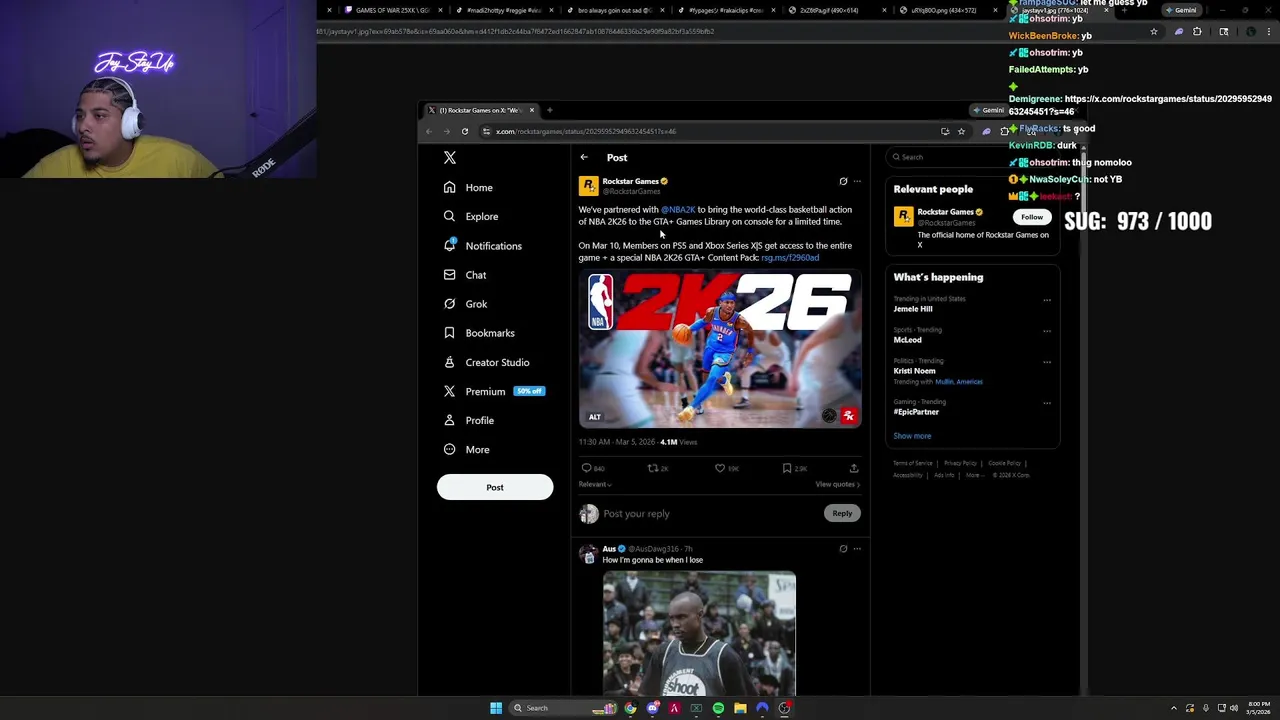The image size is (1280, 720).
Task: Open a new tab in front browser
Action: (x=549, y=110)
